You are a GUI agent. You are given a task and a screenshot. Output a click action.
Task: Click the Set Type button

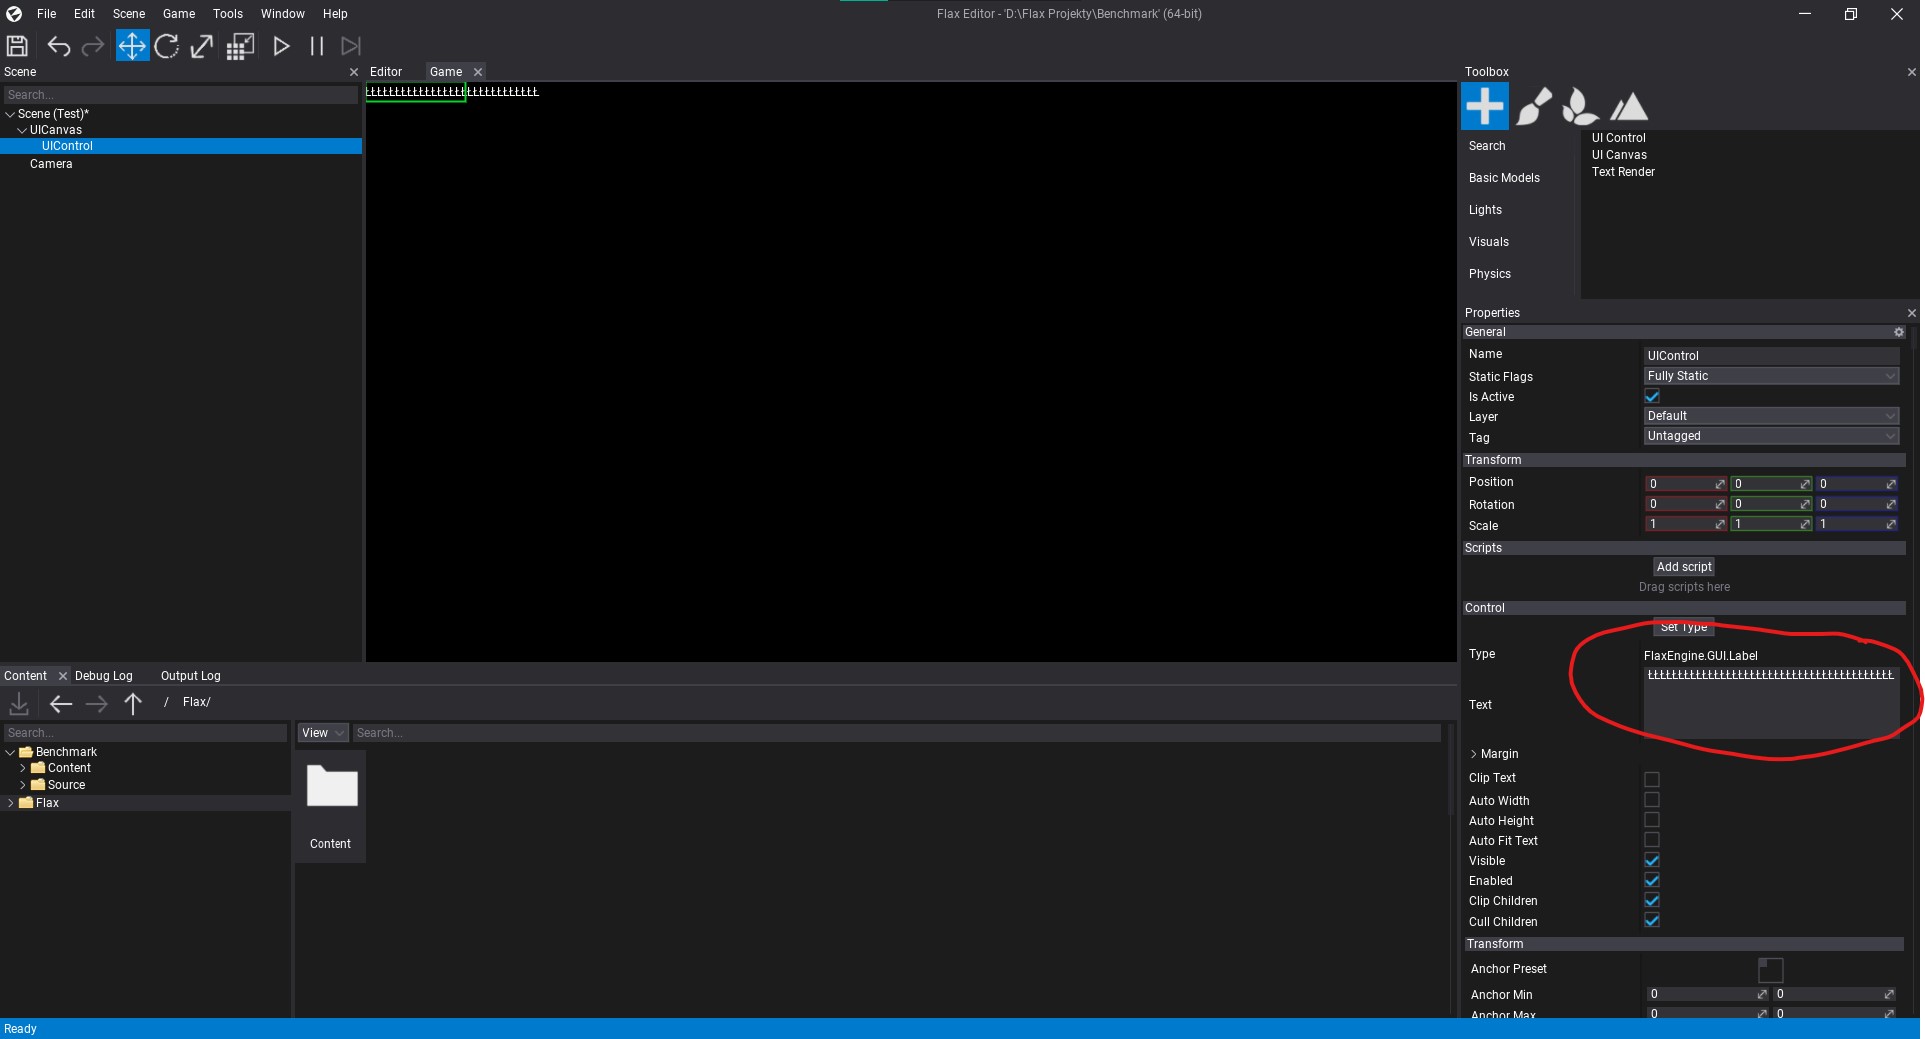(1682, 627)
